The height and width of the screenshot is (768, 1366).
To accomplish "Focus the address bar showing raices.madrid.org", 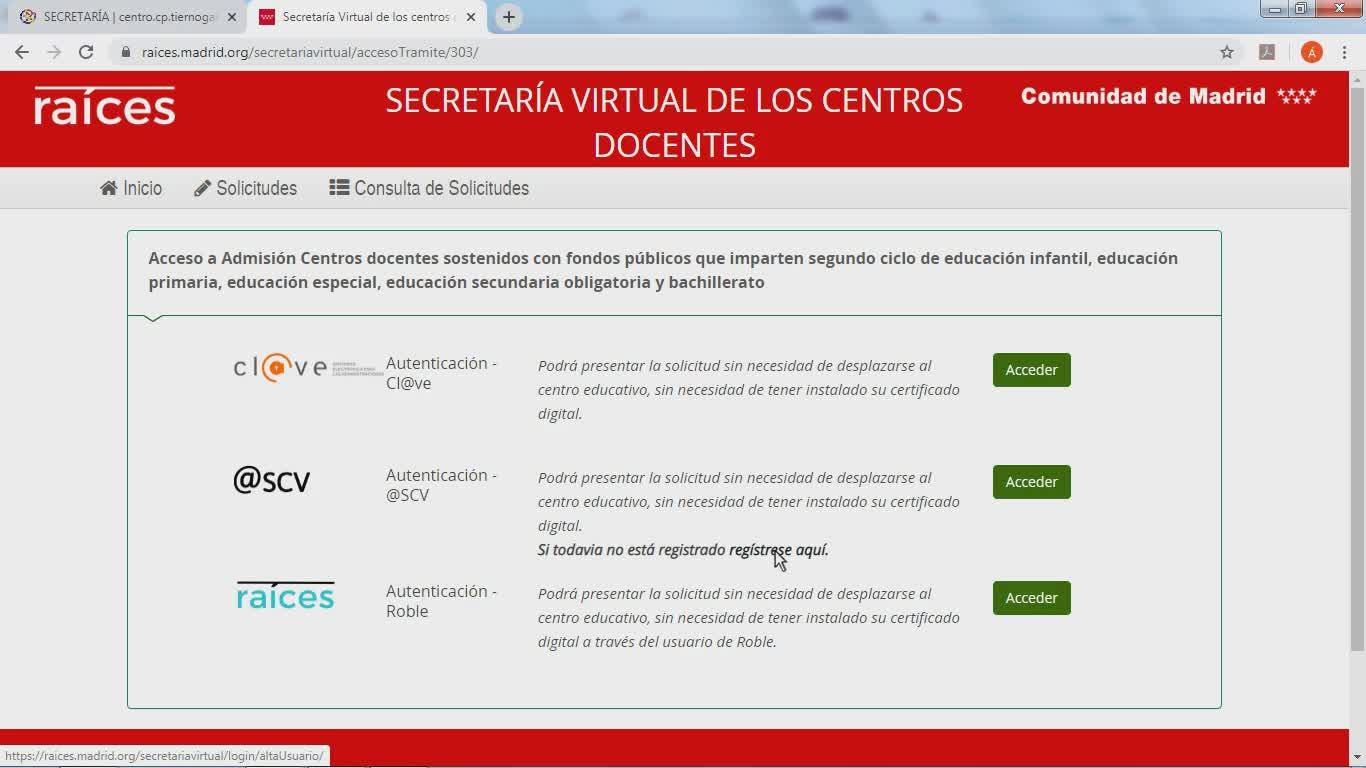I will (x=660, y=52).
